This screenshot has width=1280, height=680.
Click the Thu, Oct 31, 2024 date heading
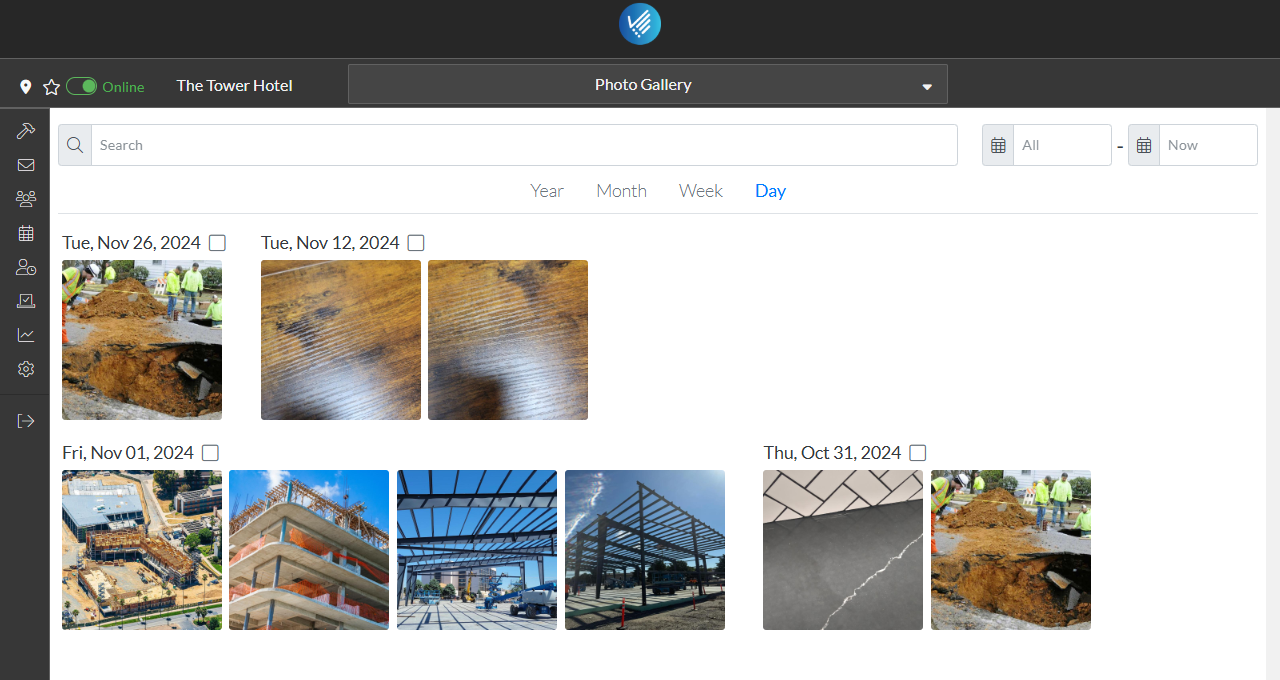[x=833, y=453]
